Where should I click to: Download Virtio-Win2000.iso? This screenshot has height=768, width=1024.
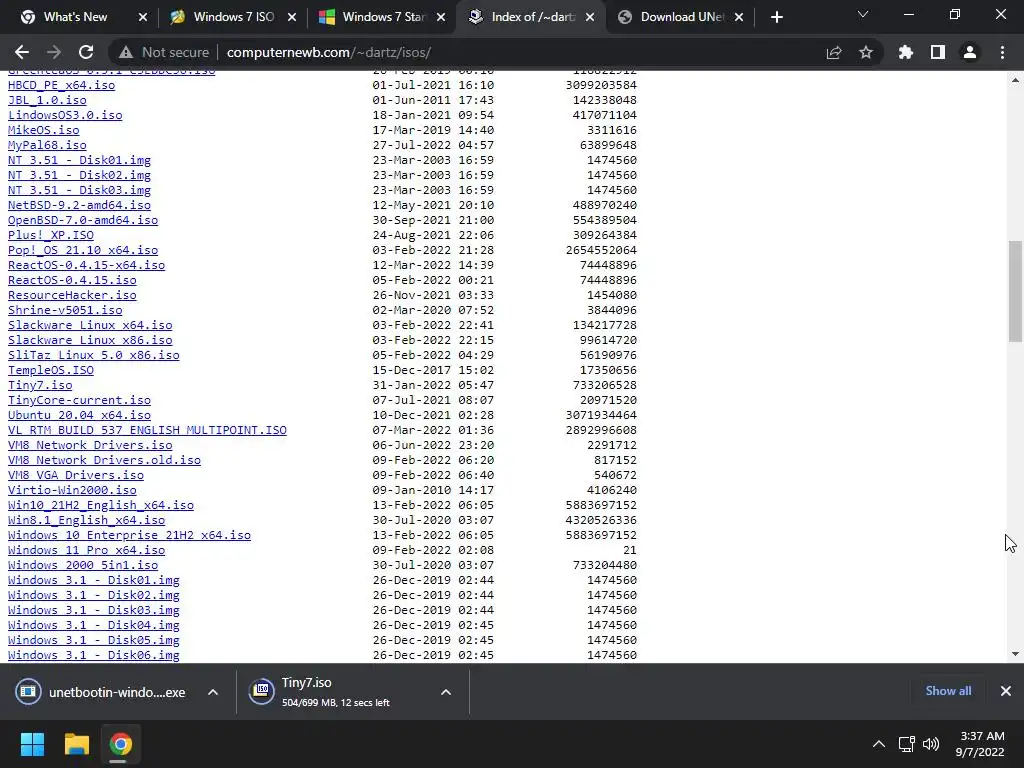(x=72, y=490)
